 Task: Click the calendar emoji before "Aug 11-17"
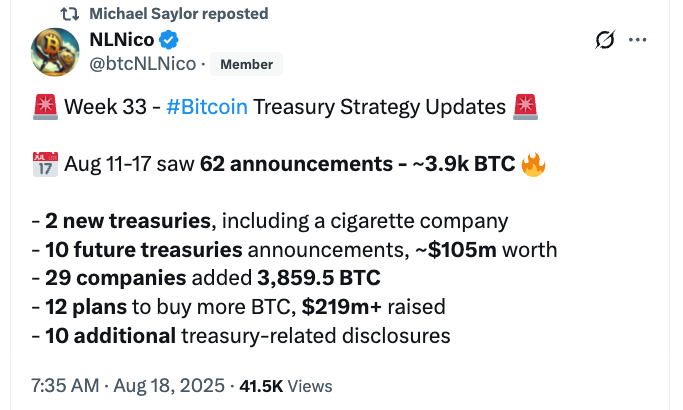46,165
